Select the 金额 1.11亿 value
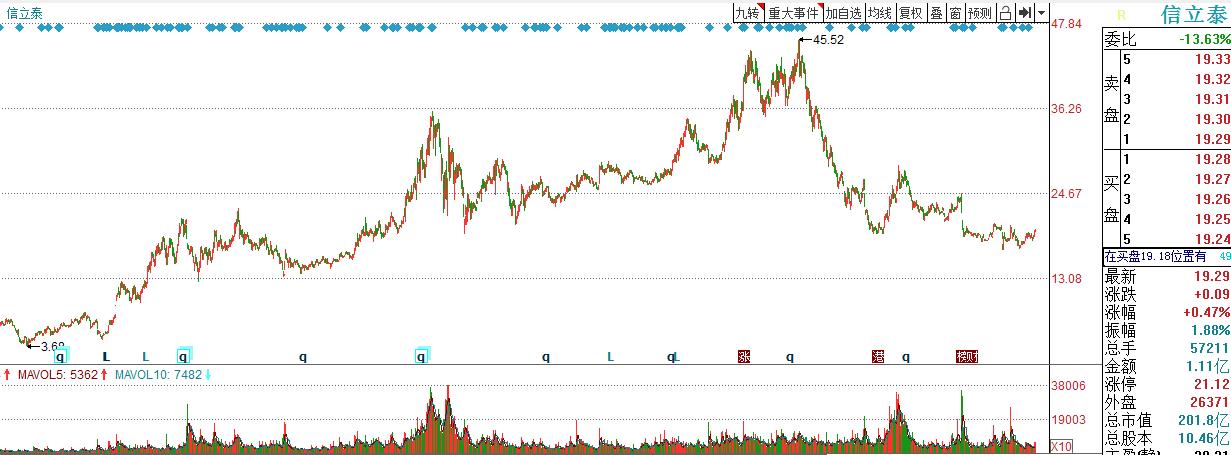Viewport: 1231px width, 455px height. [1209, 366]
